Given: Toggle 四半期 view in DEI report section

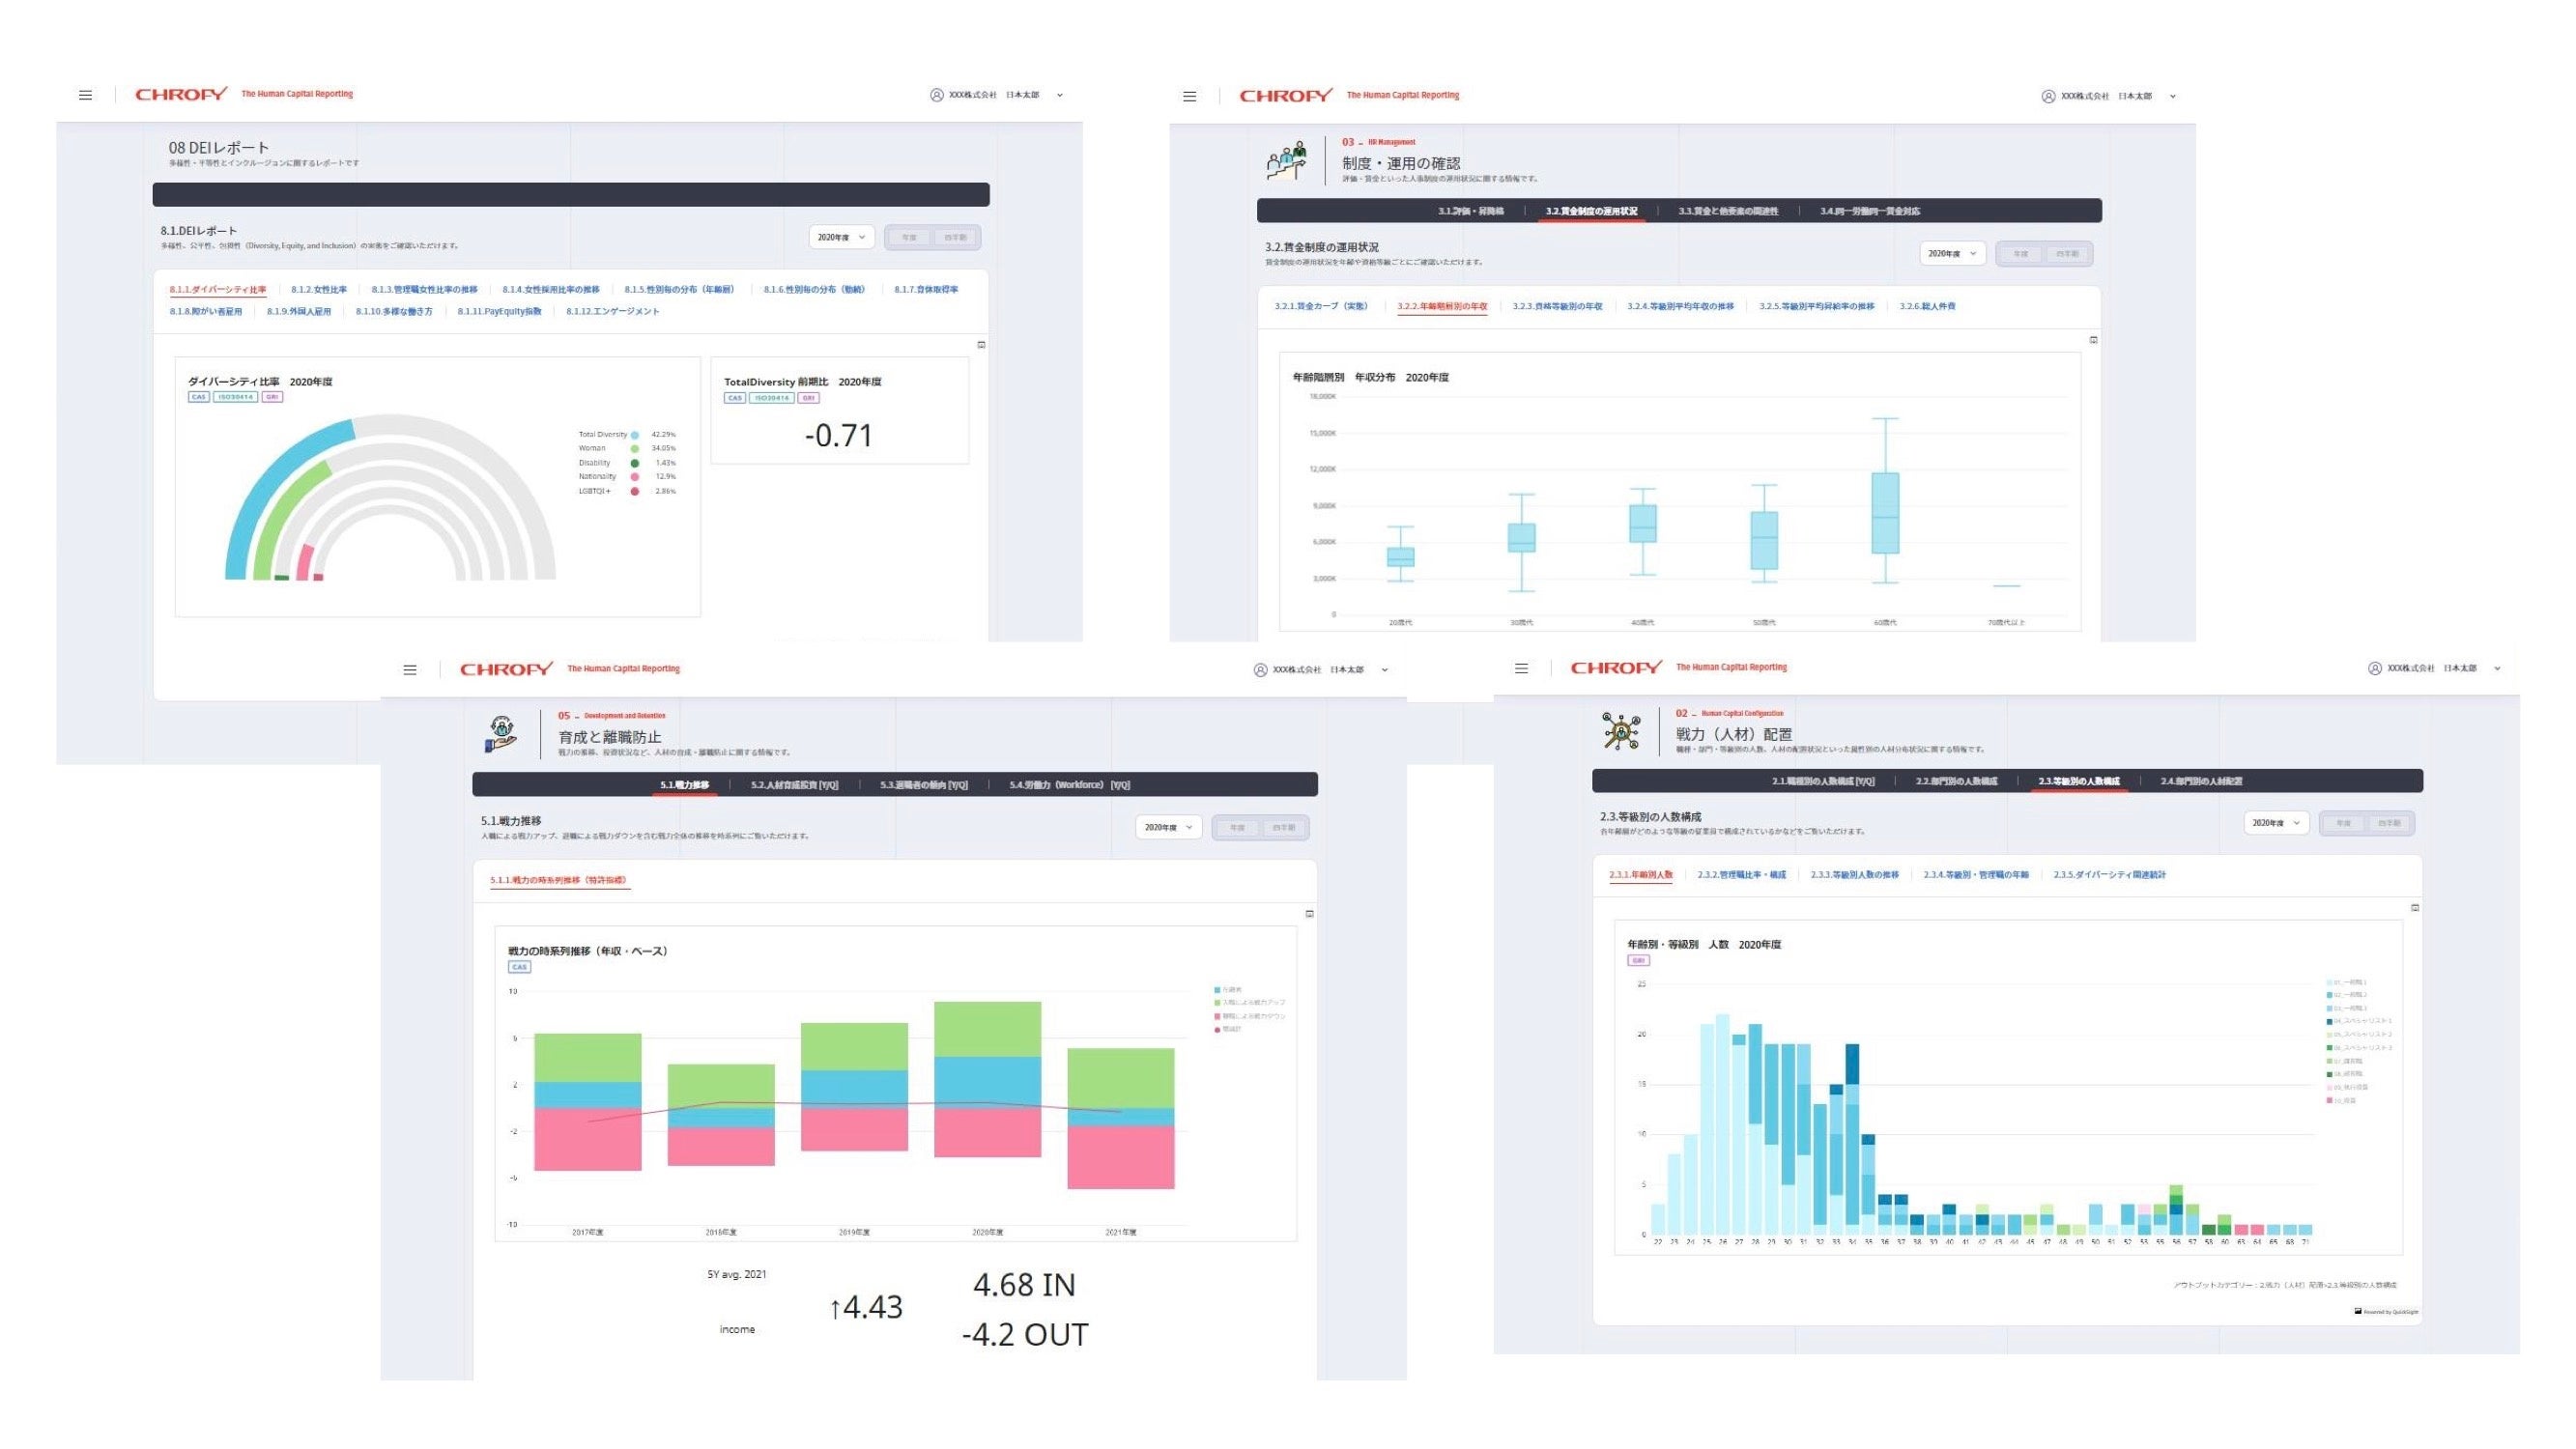Looking at the screenshot, I should tap(955, 238).
